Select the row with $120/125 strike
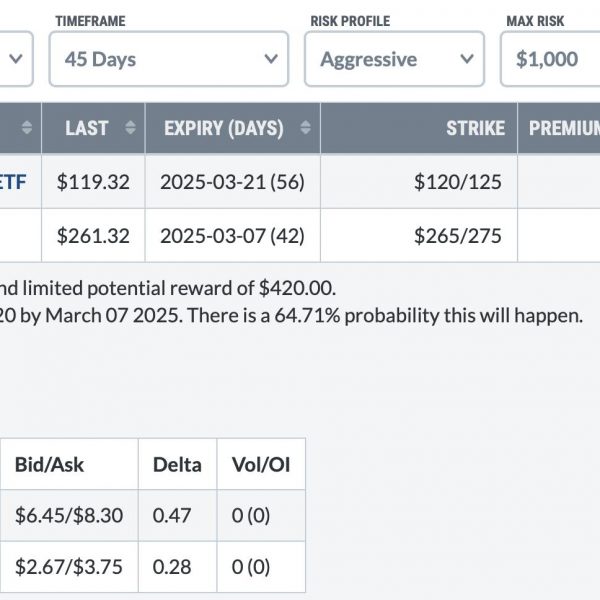 tap(300, 181)
